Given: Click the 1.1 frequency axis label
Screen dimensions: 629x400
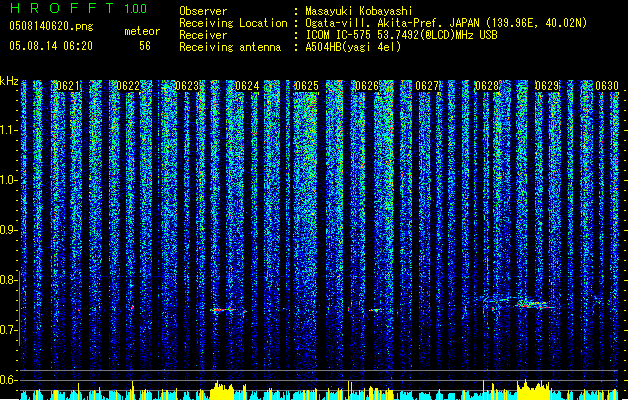Looking at the screenshot, I should (9, 130).
